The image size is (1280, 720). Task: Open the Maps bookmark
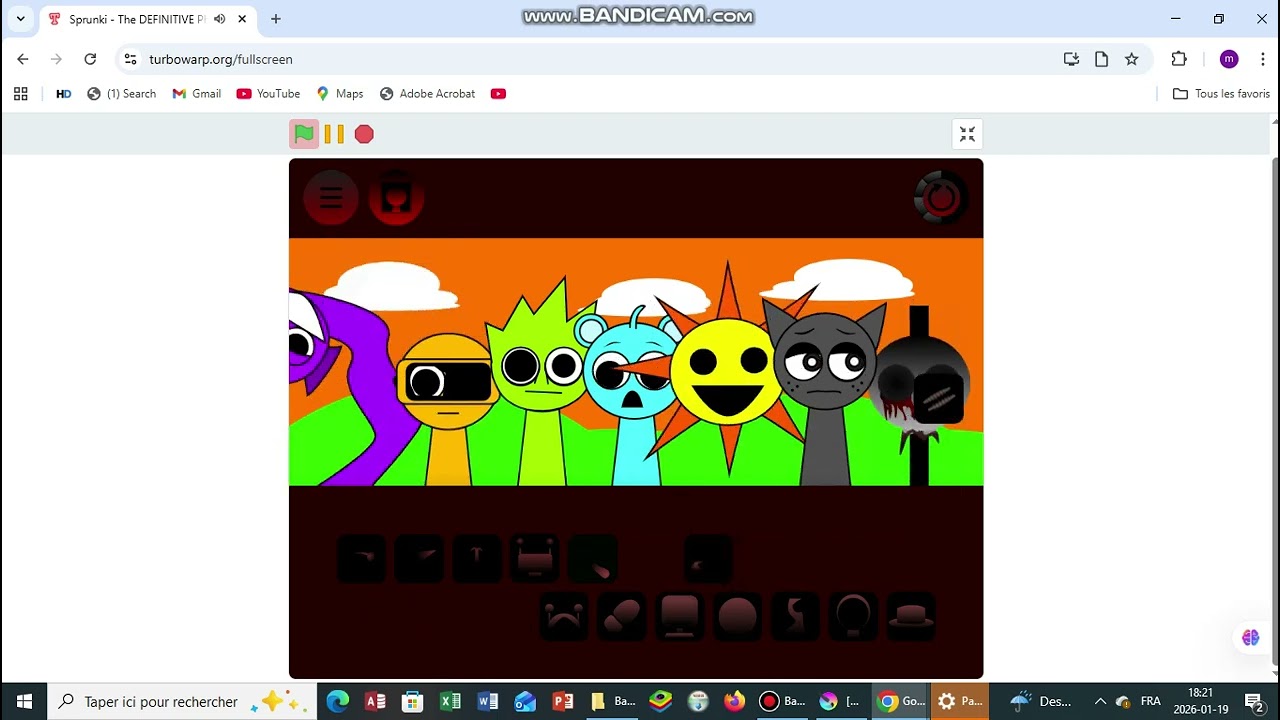coord(340,94)
